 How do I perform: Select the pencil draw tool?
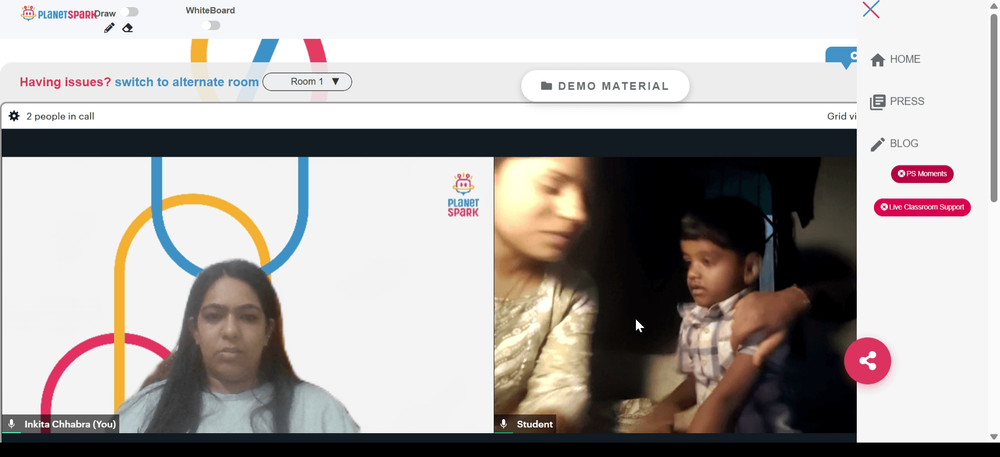click(x=109, y=28)
